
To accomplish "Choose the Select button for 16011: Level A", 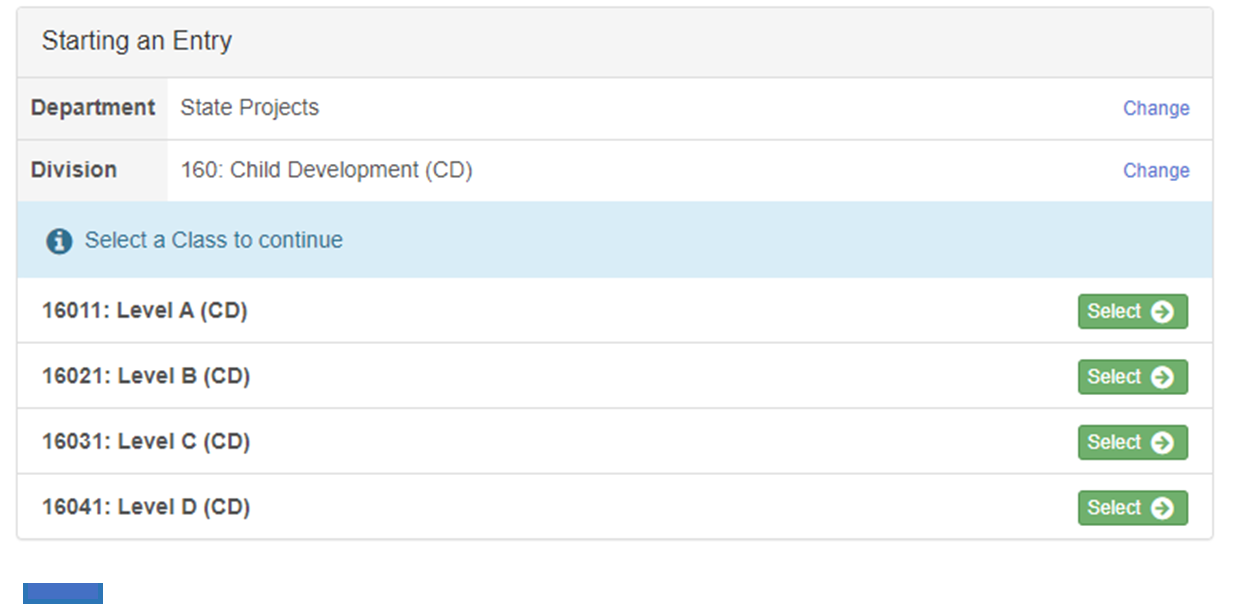I will tap(1132, 311).
